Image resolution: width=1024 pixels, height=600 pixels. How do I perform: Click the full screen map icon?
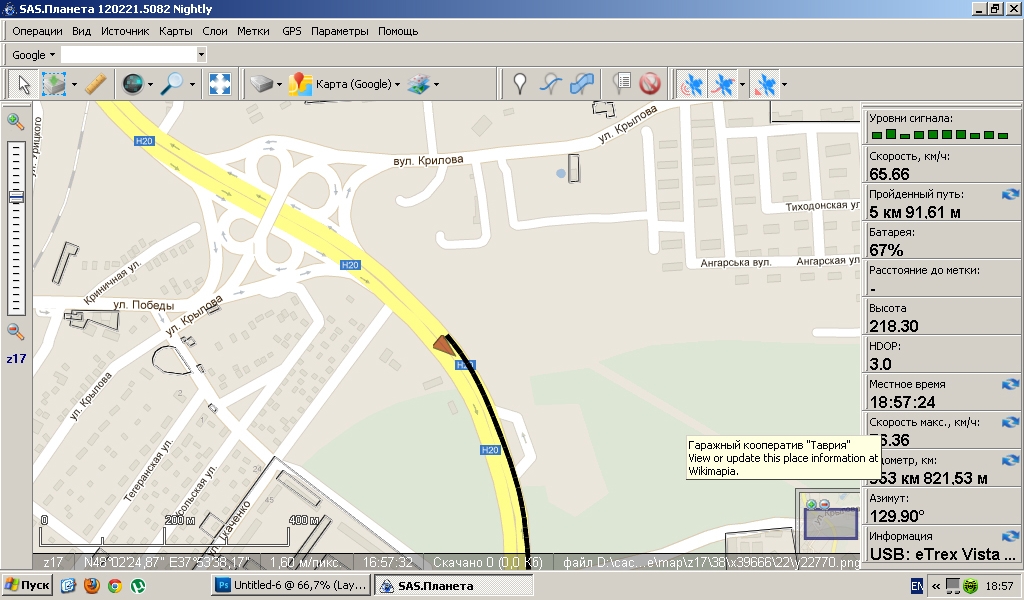(219, 84)
